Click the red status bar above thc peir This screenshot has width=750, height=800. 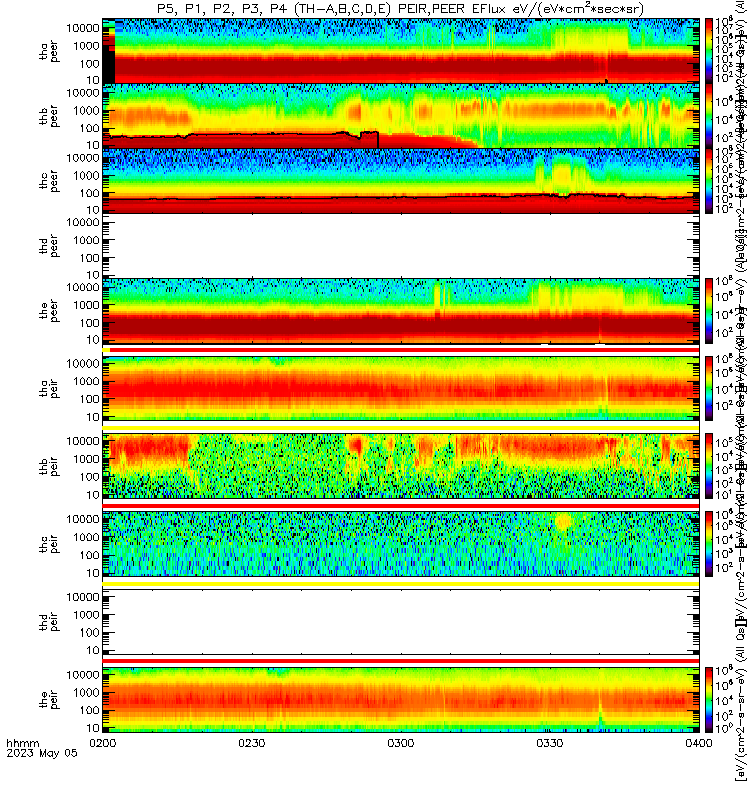tap(401, 506)
